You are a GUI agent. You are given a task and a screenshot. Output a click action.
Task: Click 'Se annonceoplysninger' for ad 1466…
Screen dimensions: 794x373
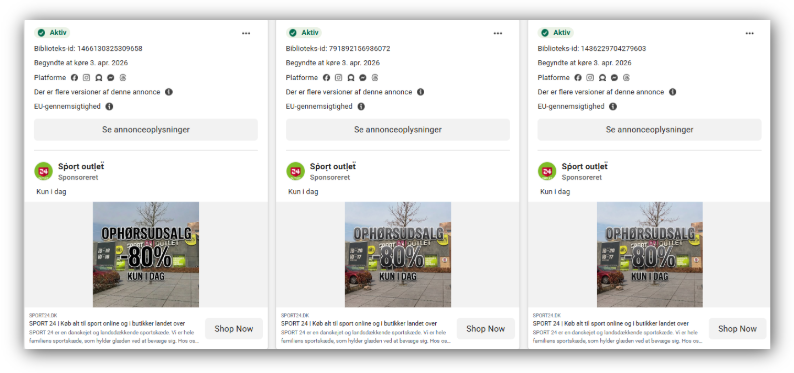point(146,130)
